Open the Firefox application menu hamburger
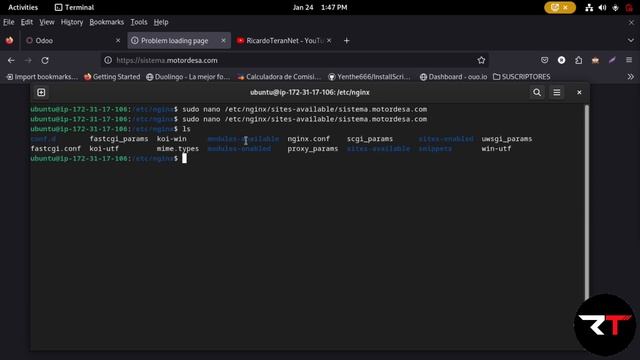The height and width of the screenshot is (360, 640). tap(629, 60)
